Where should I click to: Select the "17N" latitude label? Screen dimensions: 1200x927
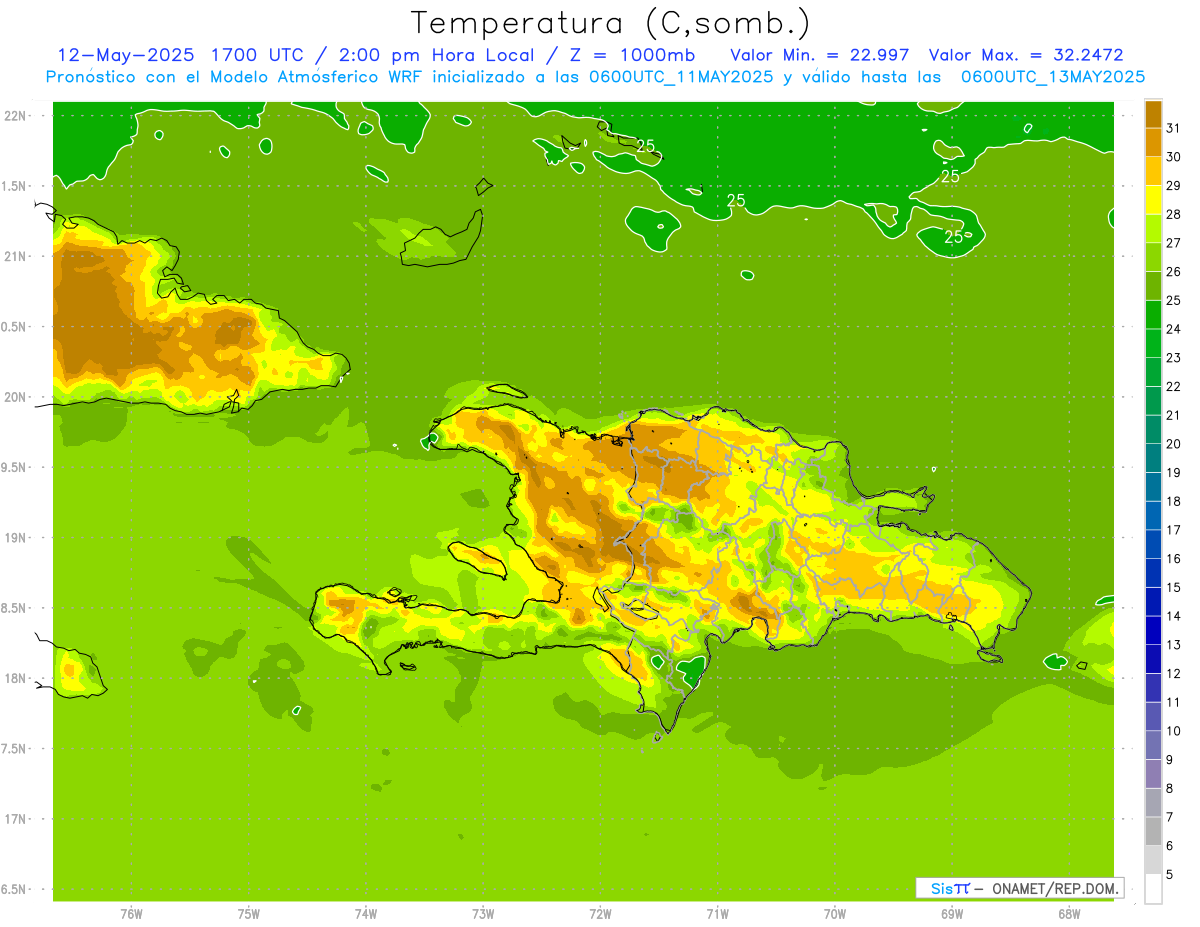pyautogui.click(x=15, y=819)
